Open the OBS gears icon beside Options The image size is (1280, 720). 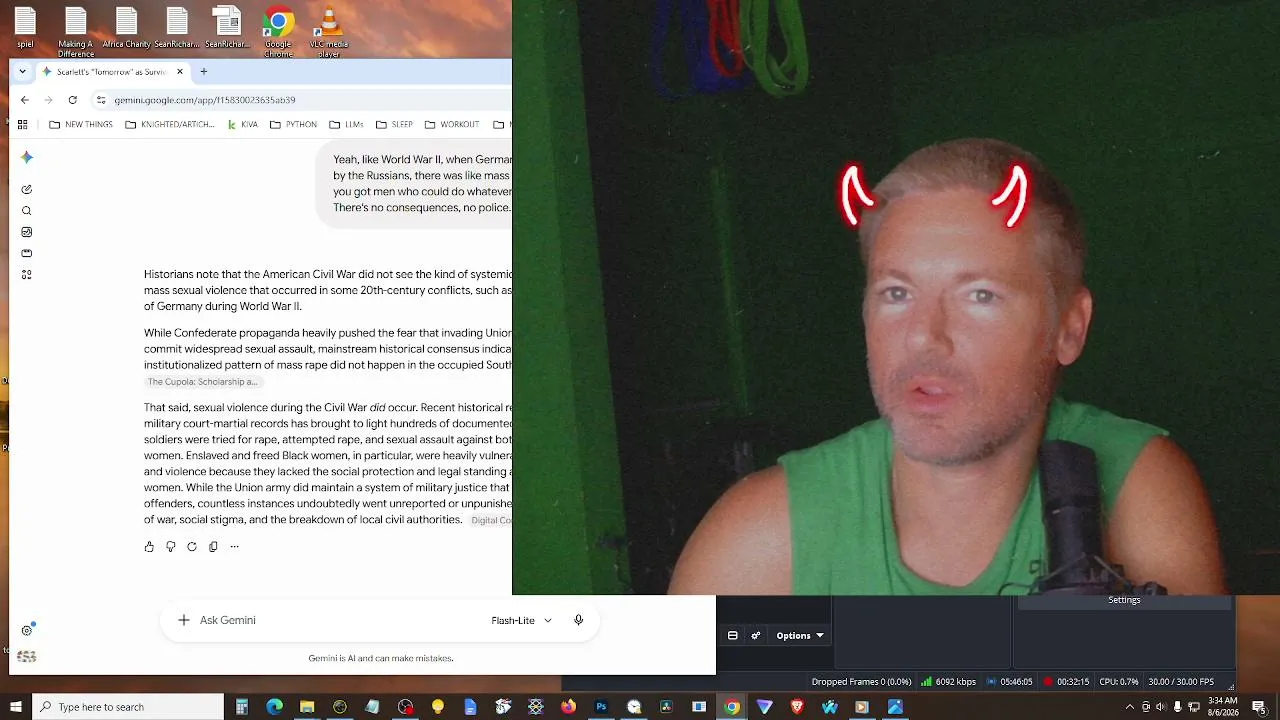click(756, 635)
